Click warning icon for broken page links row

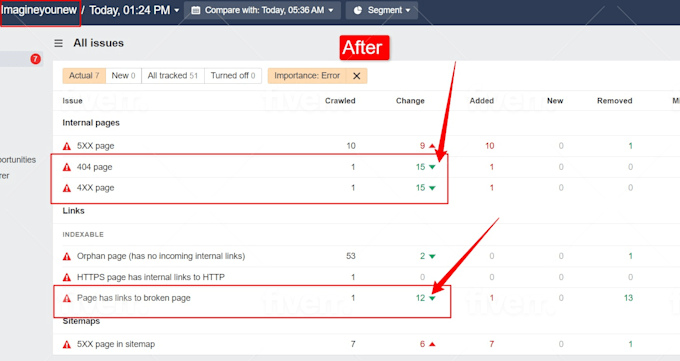67,298
